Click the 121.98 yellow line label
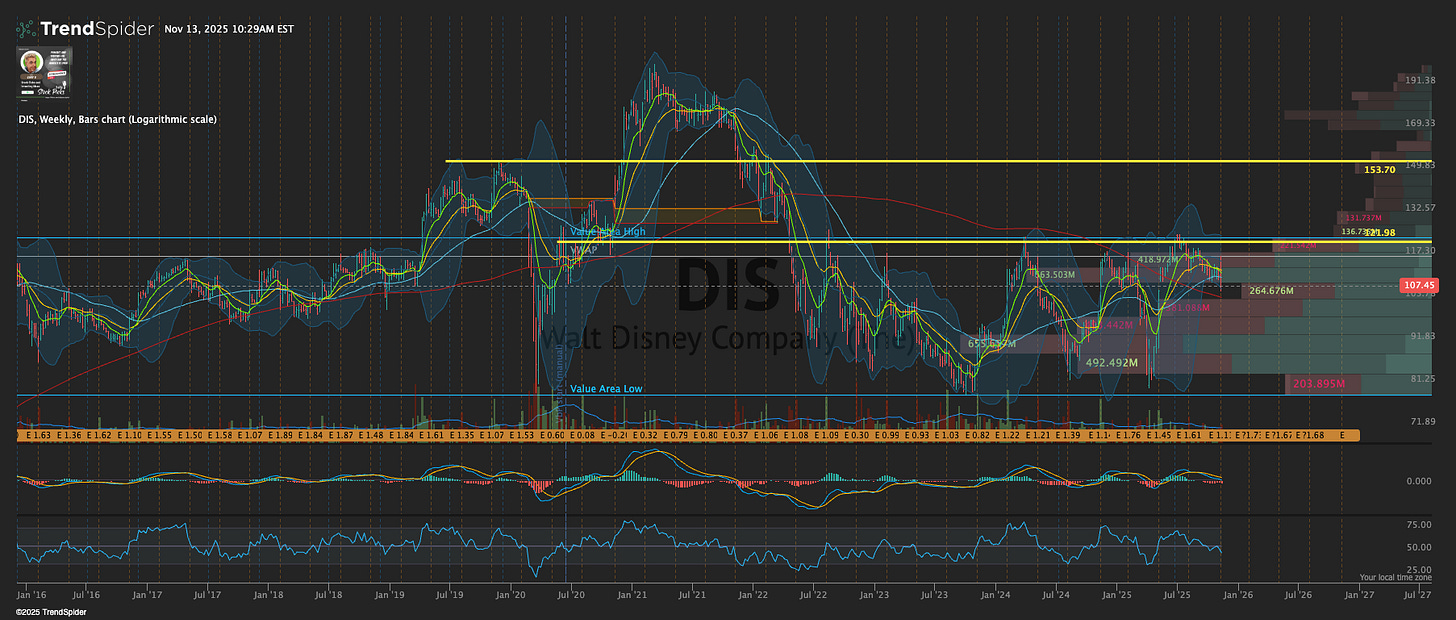1456x620 pixels. tap(1379, 232)
